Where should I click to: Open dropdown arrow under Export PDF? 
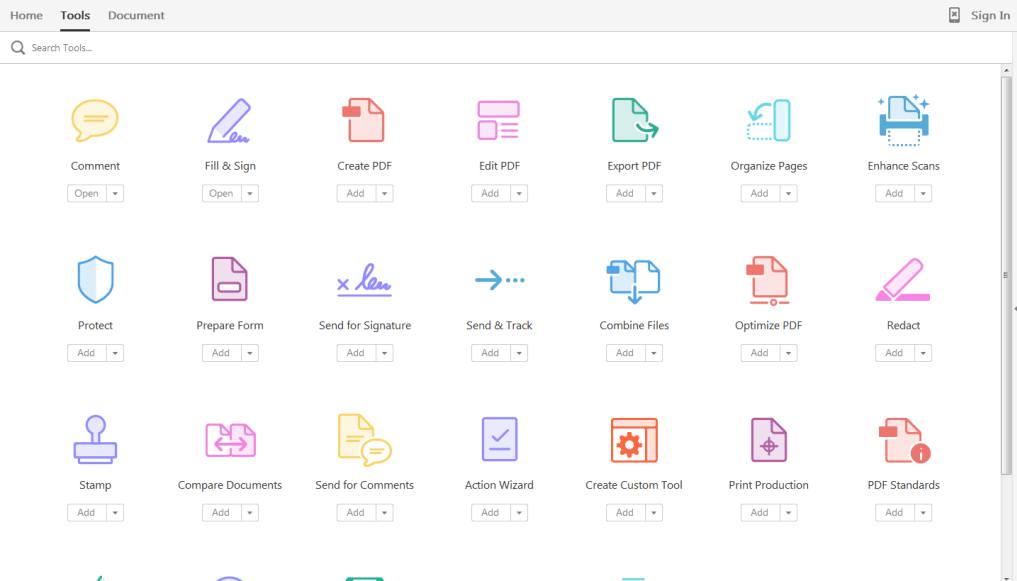point(654,193)
